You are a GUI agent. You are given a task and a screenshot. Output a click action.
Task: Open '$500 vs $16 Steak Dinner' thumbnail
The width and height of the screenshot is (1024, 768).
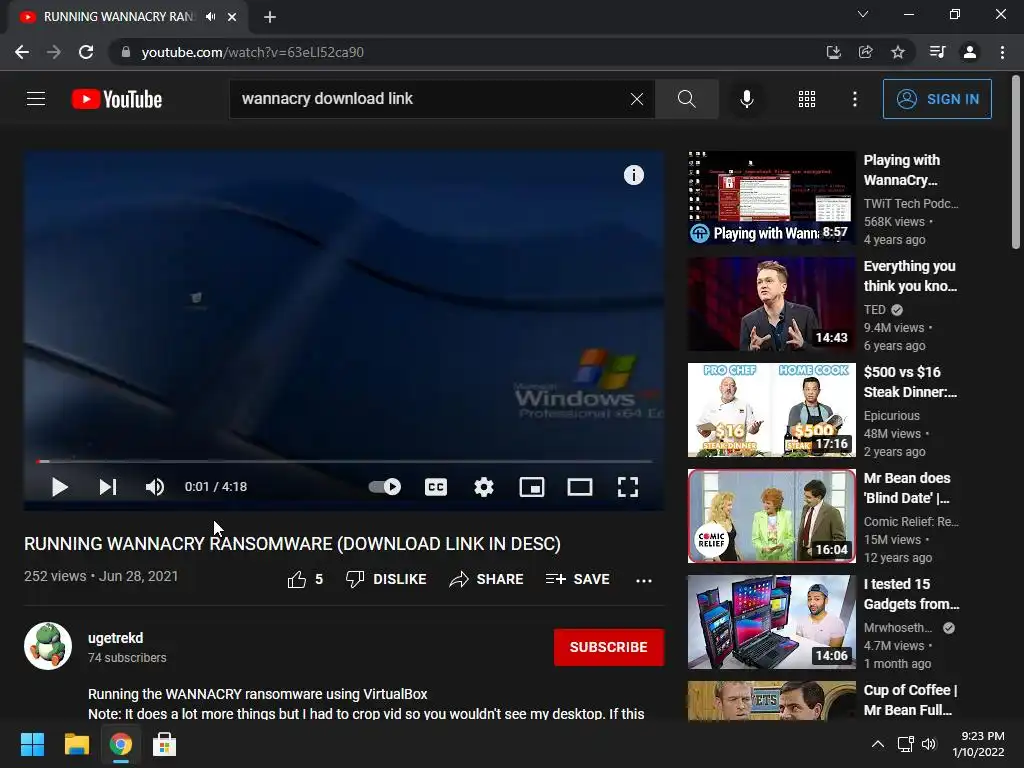[771, 409]
